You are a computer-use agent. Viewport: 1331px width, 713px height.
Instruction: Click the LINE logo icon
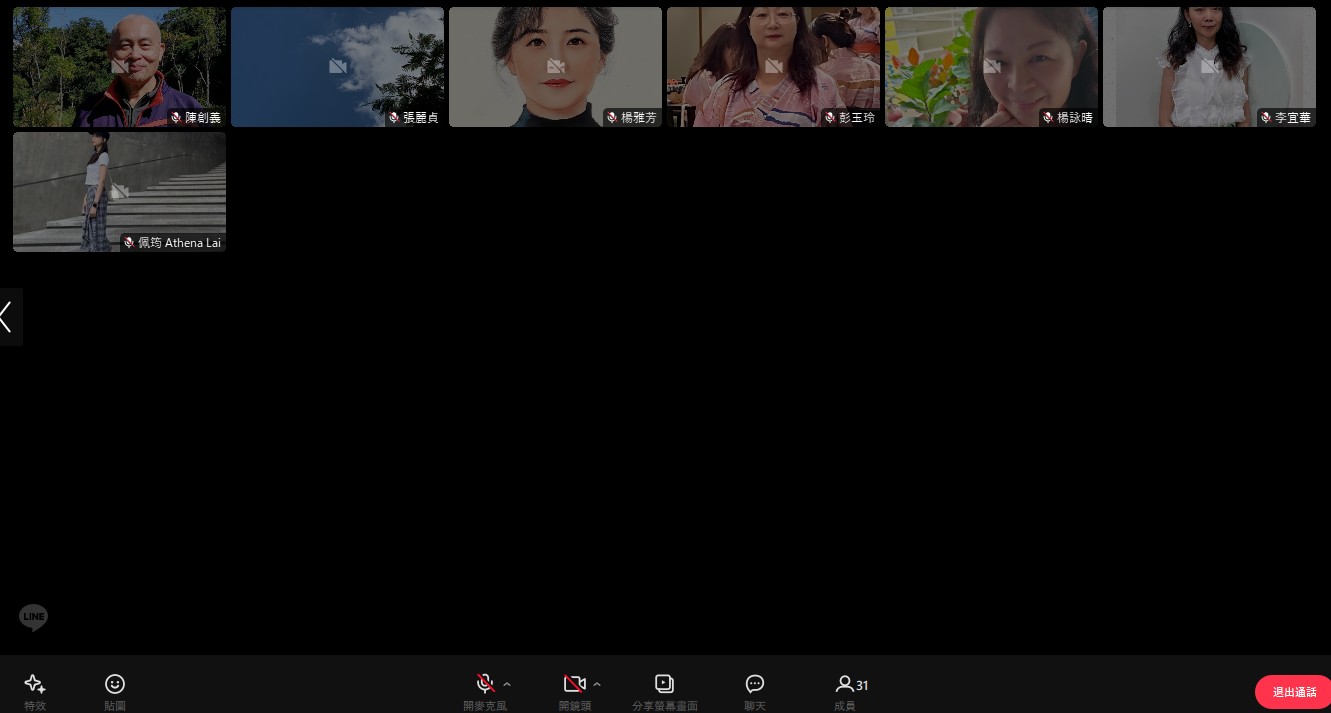tap(34, 618)
